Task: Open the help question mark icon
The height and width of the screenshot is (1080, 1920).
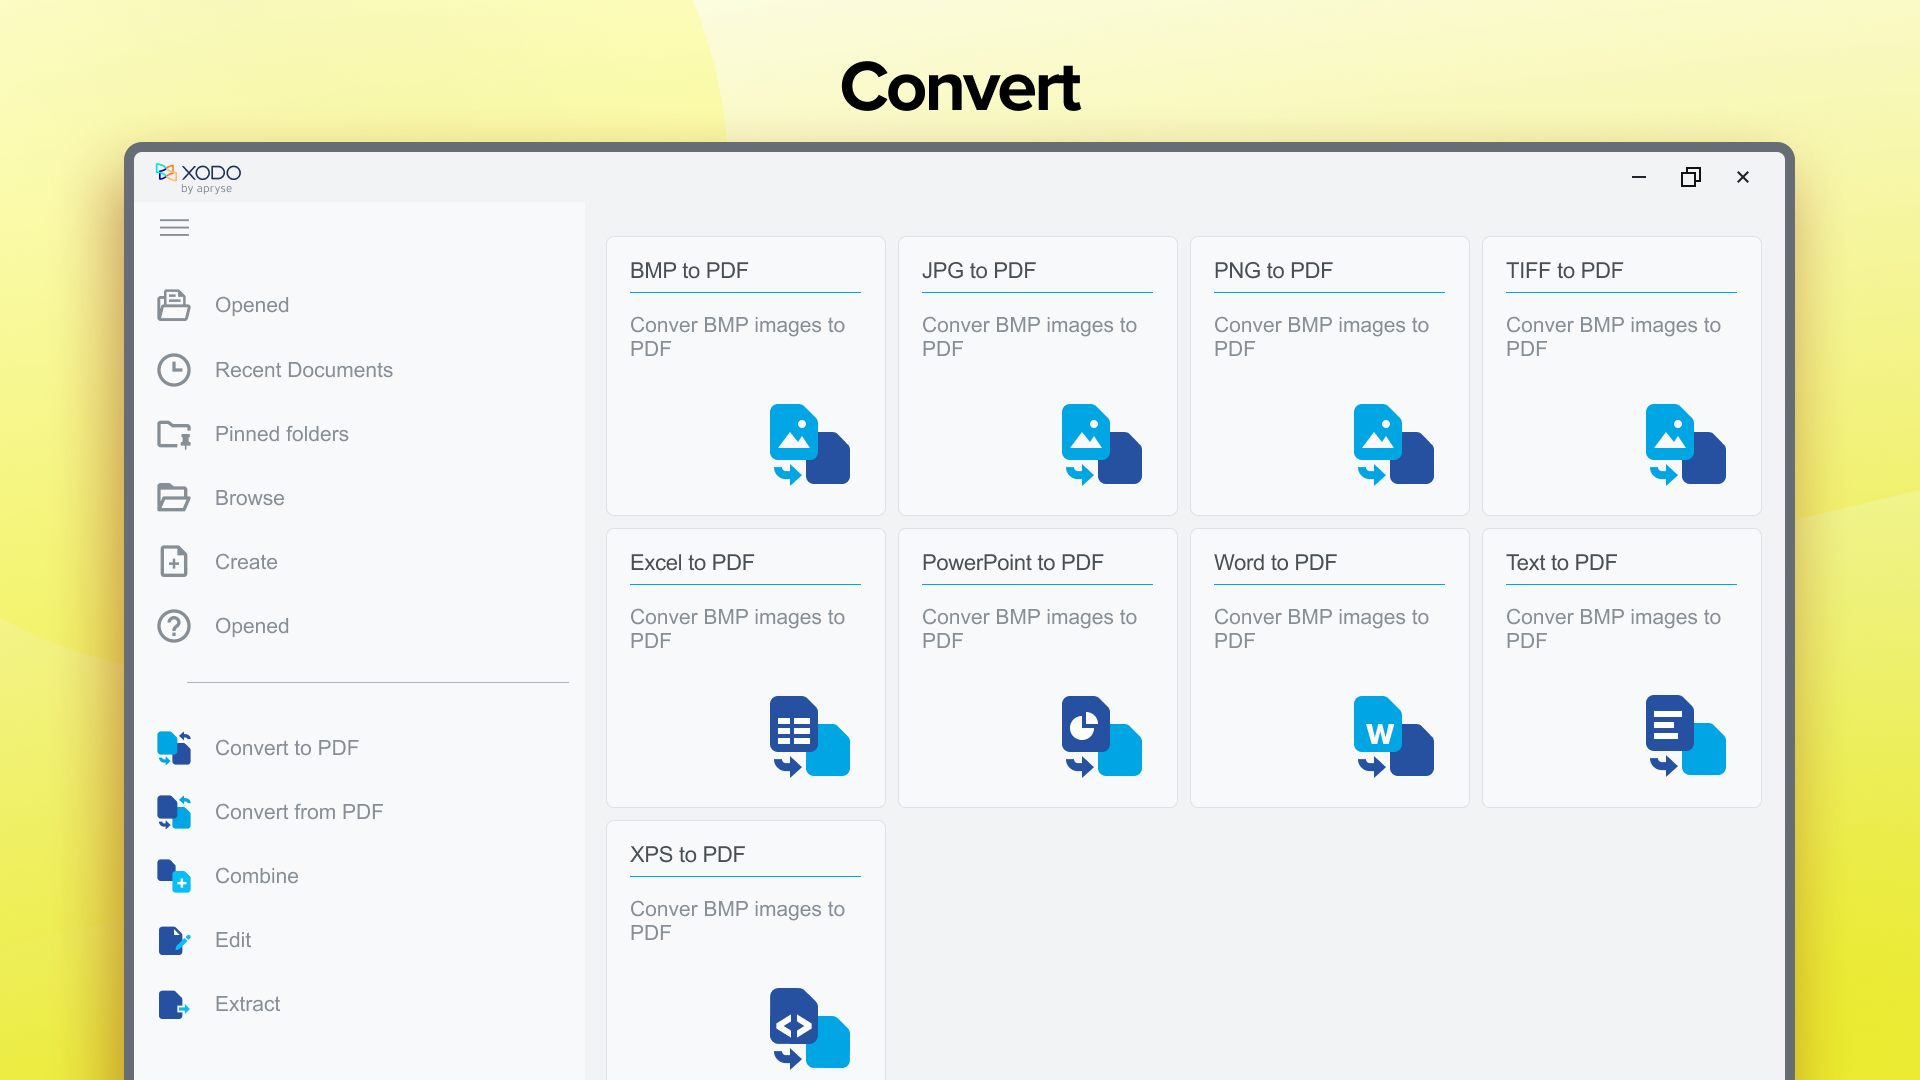Action: click(174, 626)
